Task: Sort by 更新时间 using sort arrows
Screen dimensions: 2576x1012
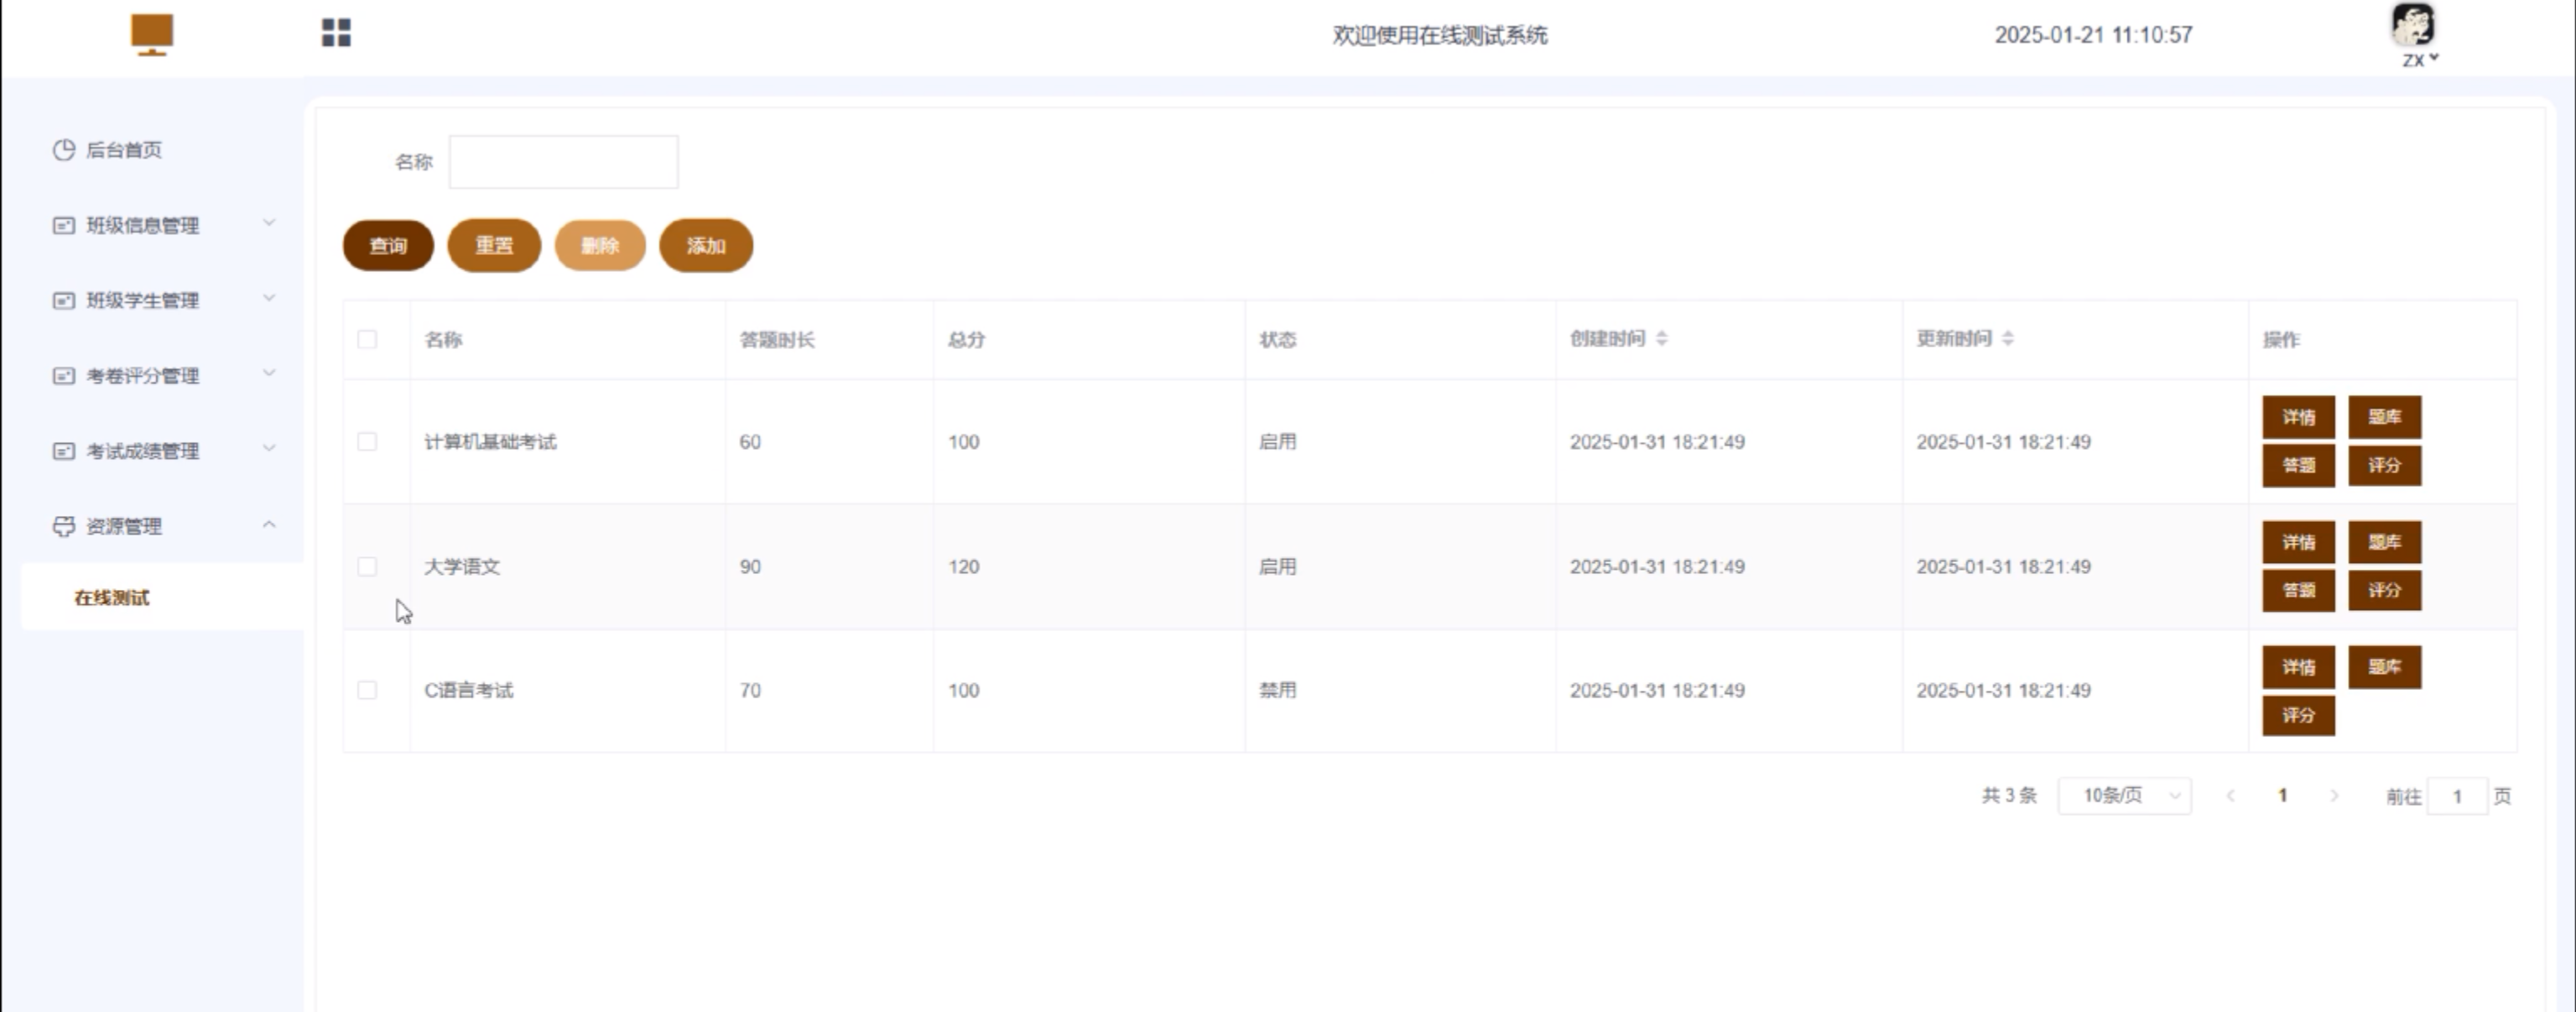Action: coord(2007,339)
